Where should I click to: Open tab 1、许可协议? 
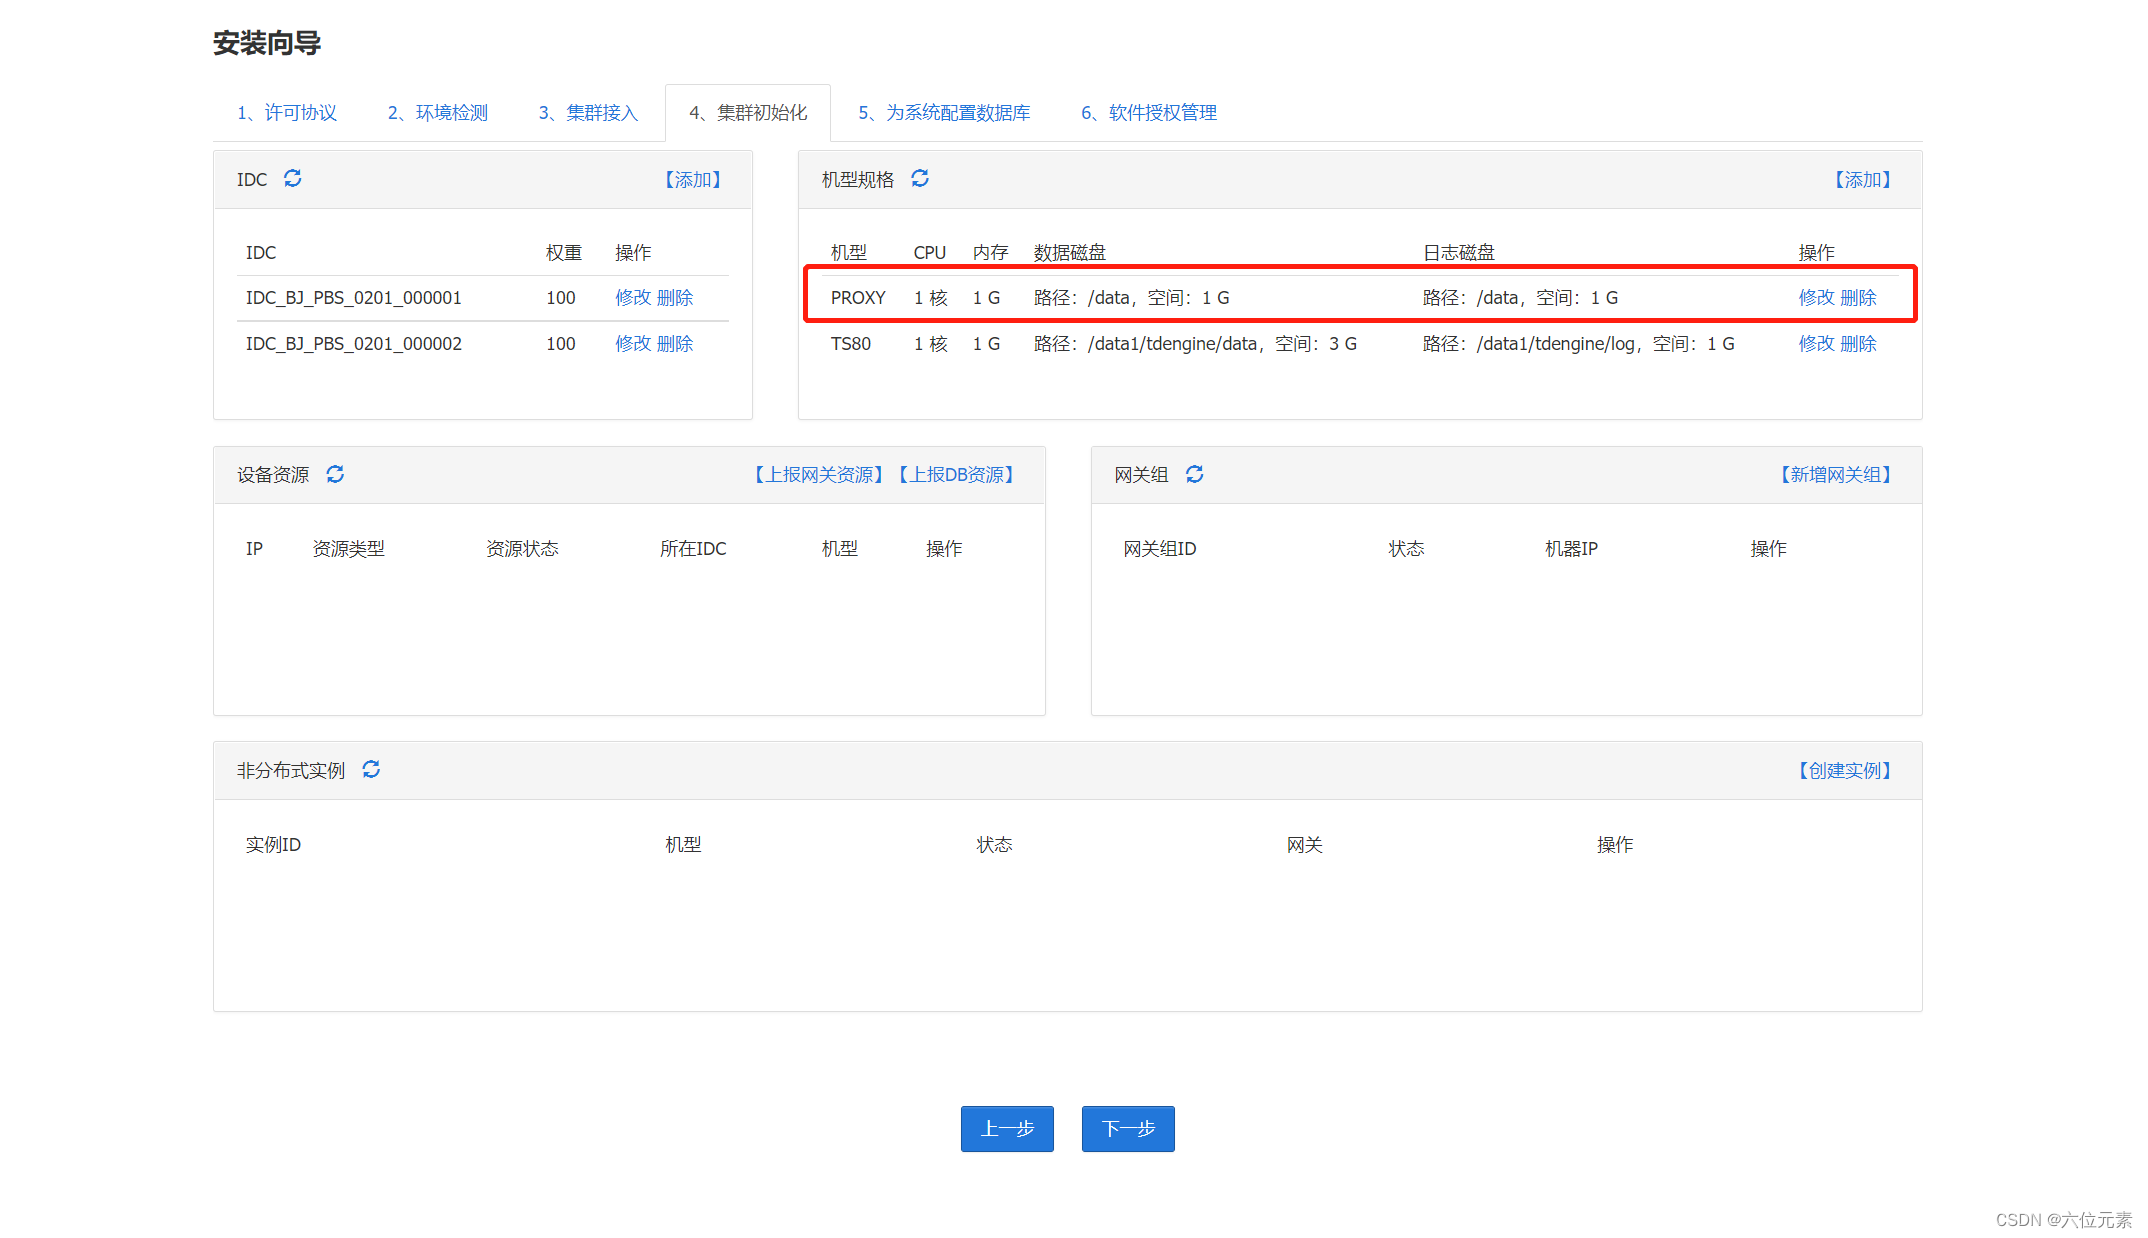(287, 113)
